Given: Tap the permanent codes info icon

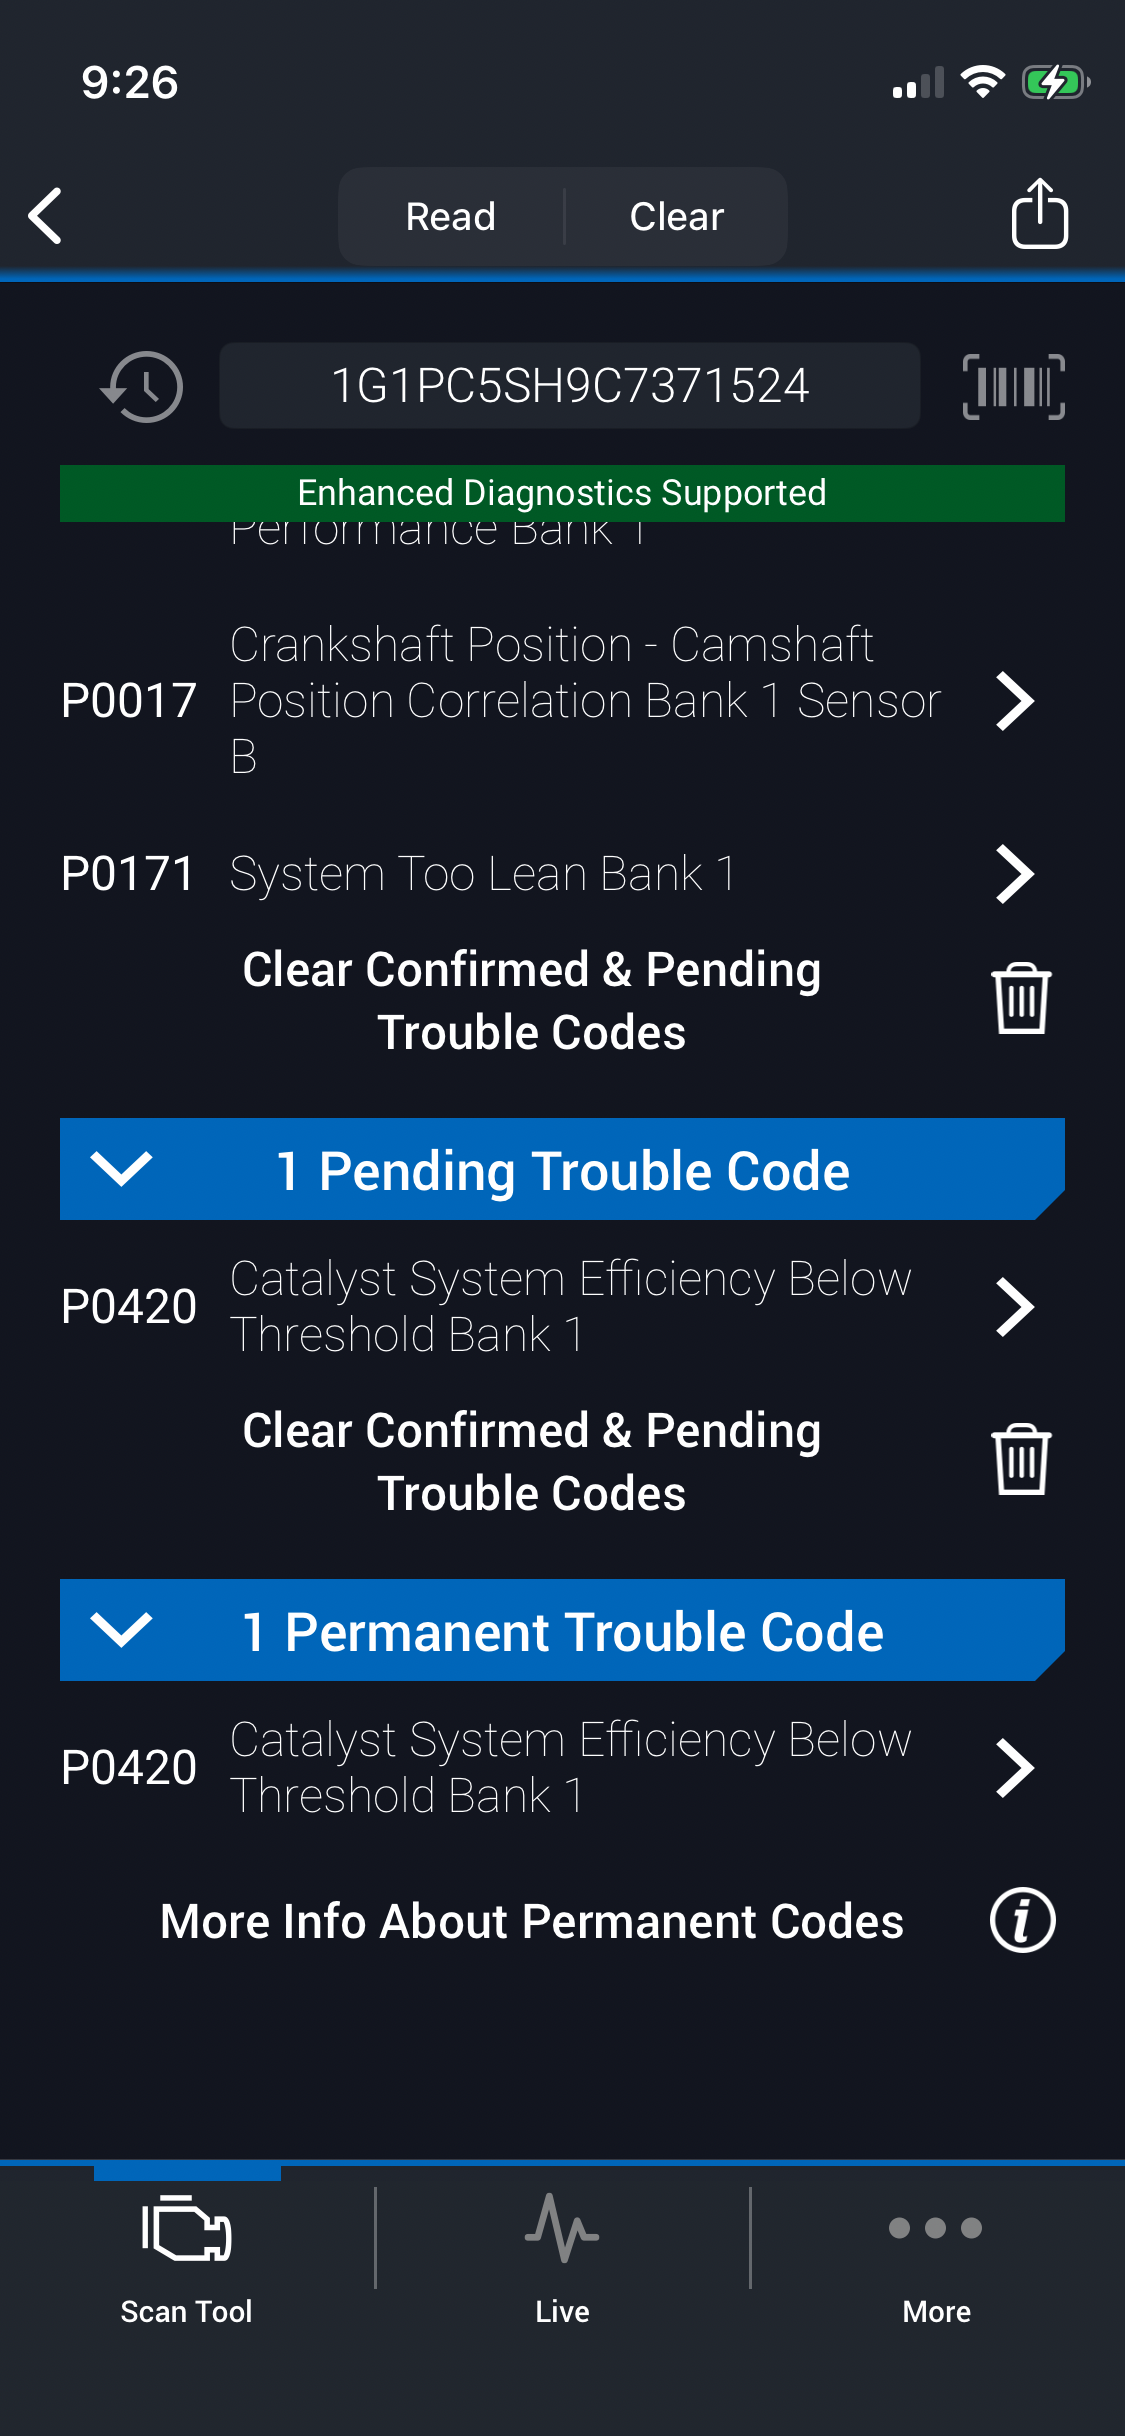Looking at the screenshot, I should (x=1022, y=1921).
